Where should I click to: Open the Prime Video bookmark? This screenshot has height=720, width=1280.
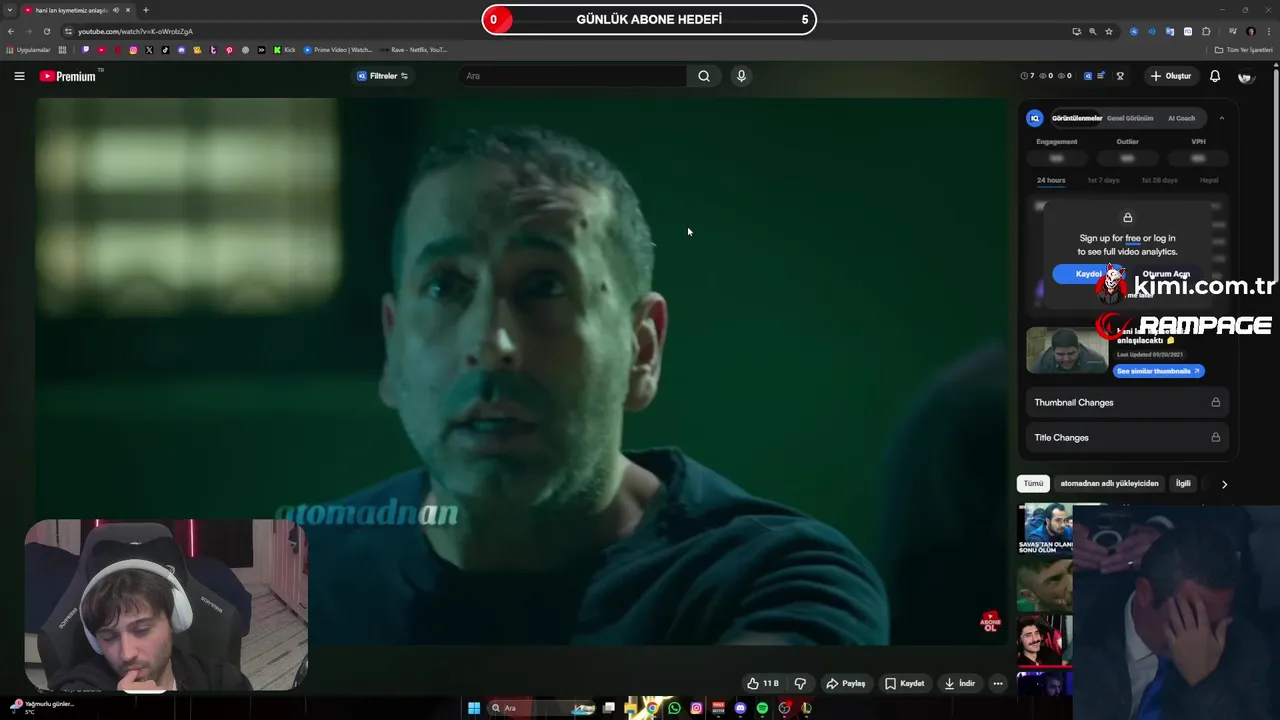[338, 49]
